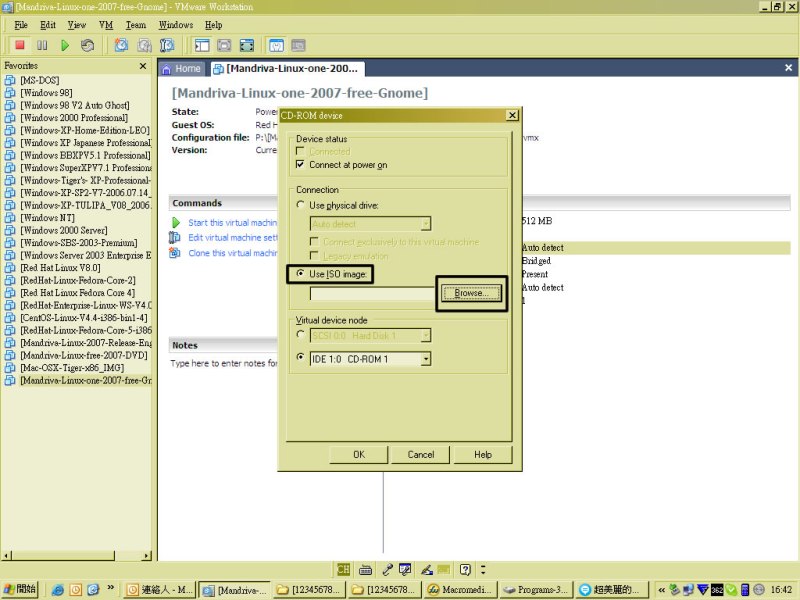Click the green Start this virtual machine arrow icon
Image resolution: width=800 pixels, height=600 pixels.
[176, 222]
